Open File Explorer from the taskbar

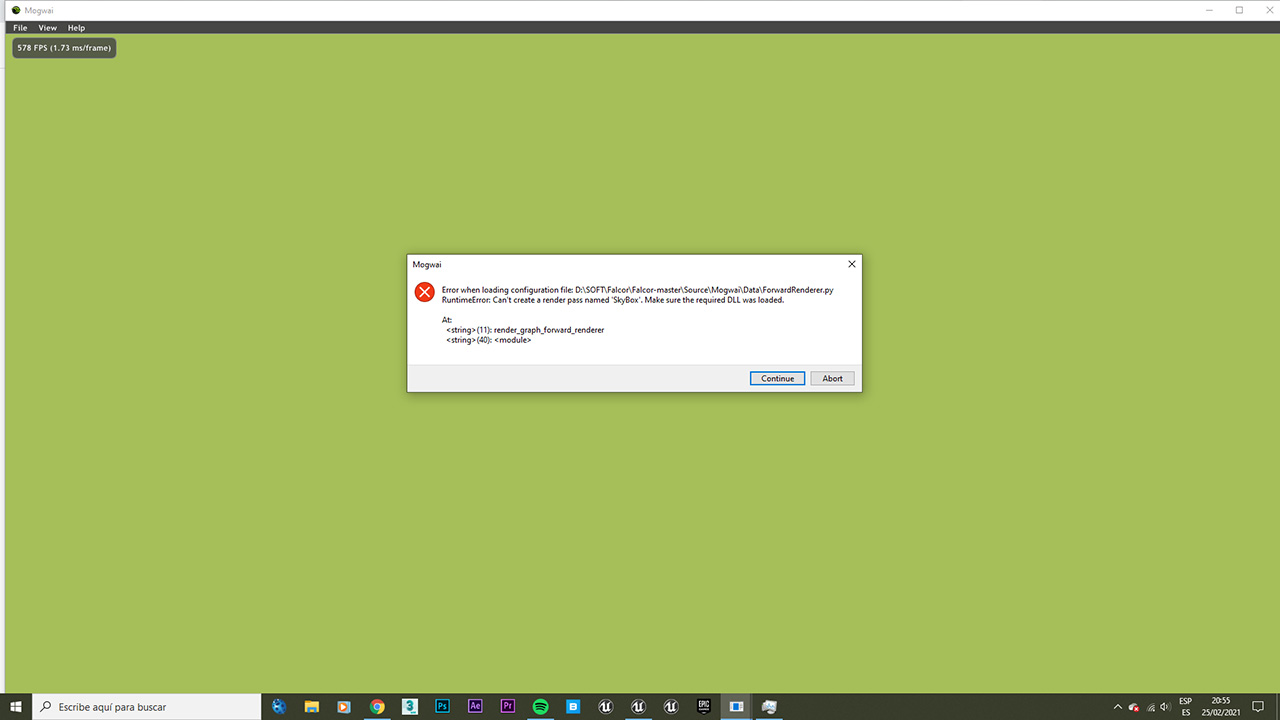(x=312, y=706)
